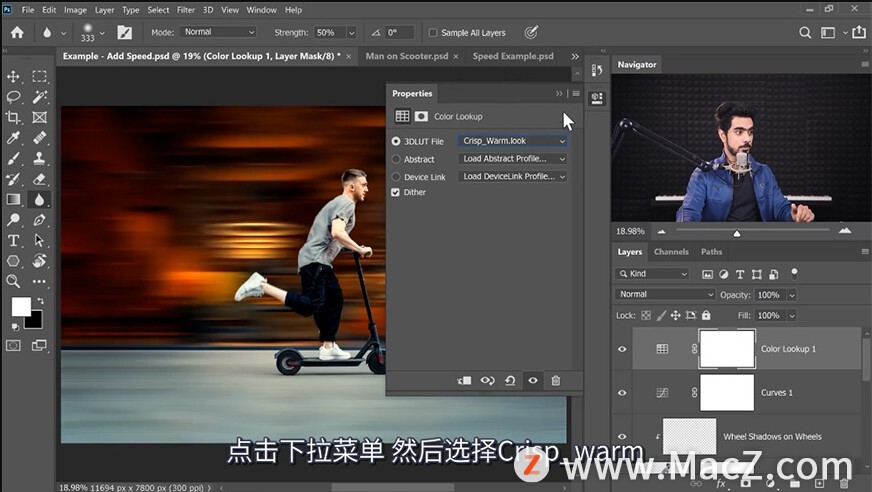Select the Magic Wand tool

(x=39, y=97)
